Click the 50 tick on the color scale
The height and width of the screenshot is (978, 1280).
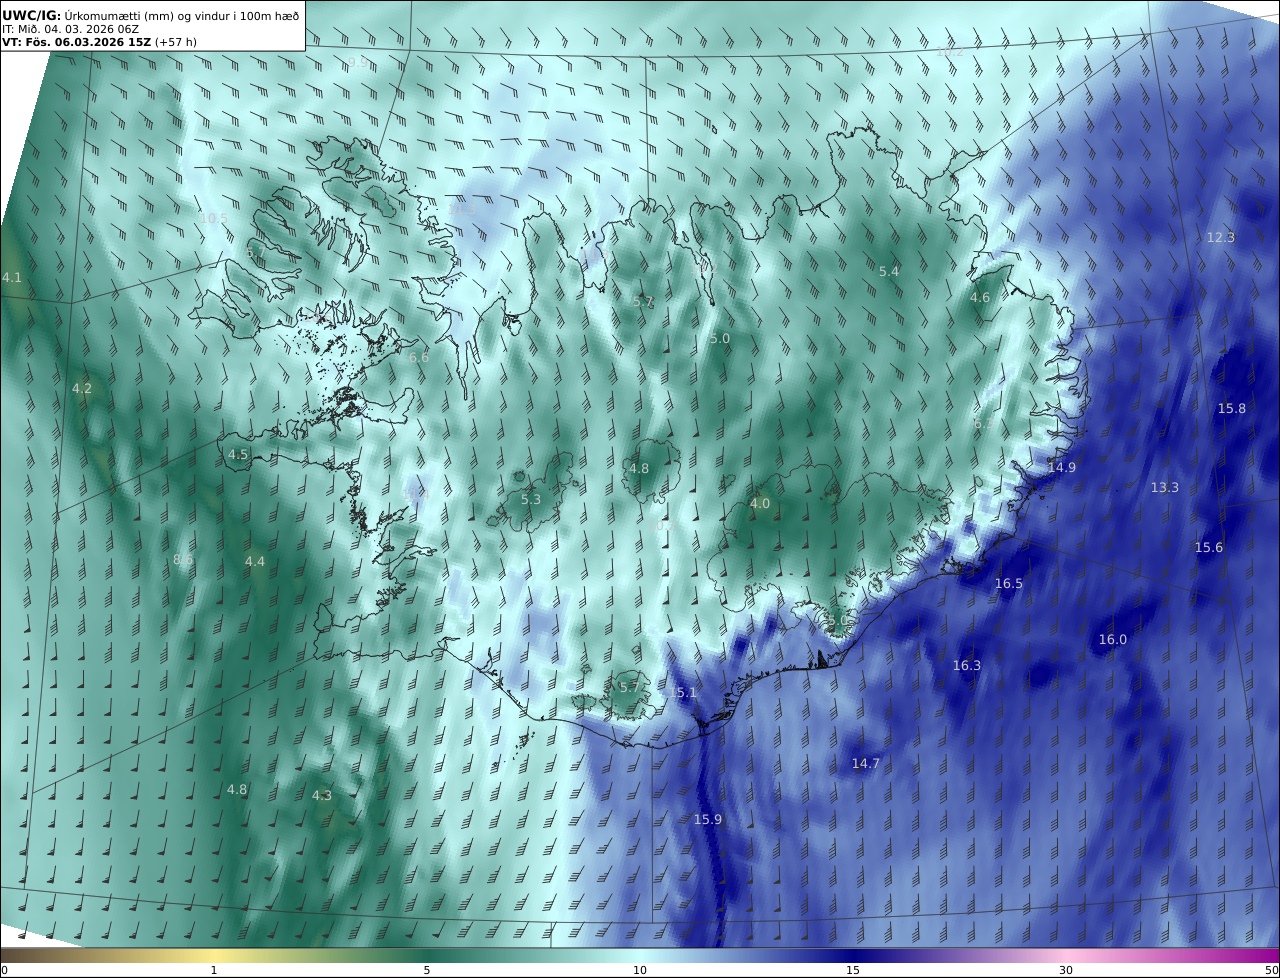(1271, 970)
